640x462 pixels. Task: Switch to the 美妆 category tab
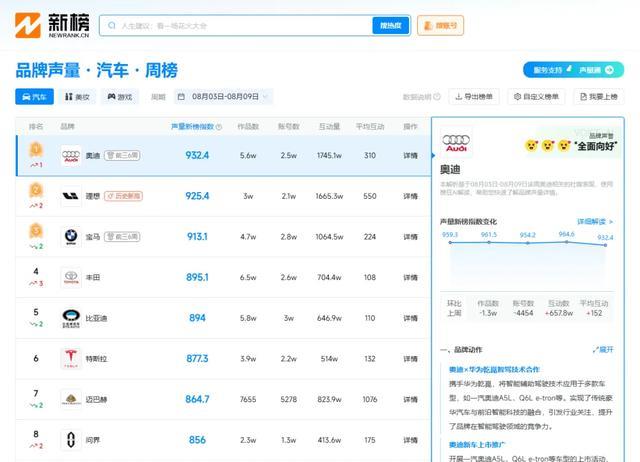point(76,97)
